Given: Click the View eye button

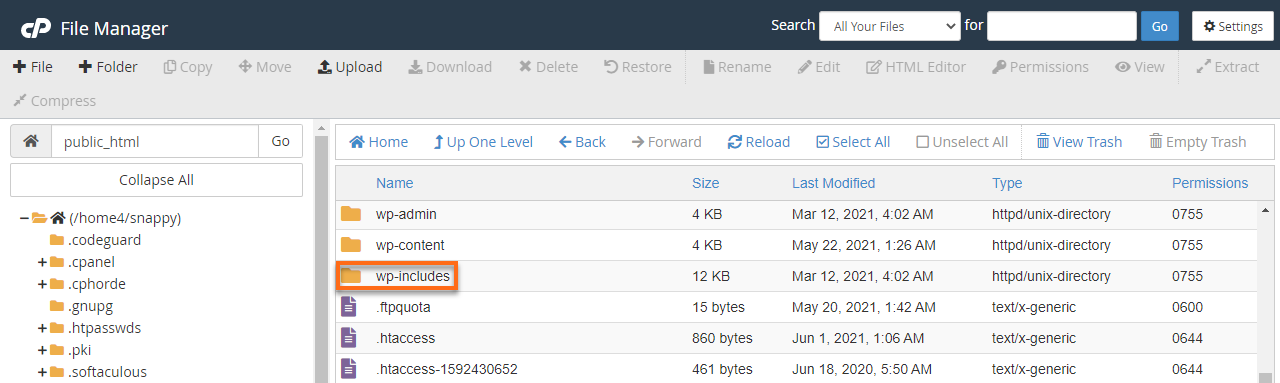Looking at the screenshot, I should (1140, 67).
